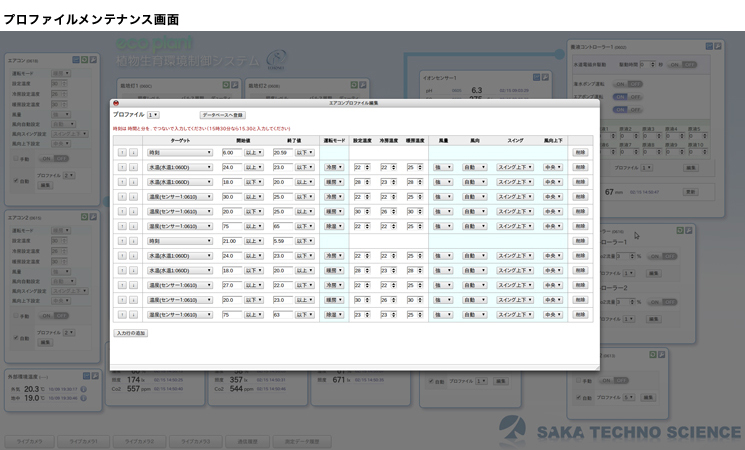Refresh the CO2 controller (0616) panel
Screen dimensions: 745x450
(x=679, y=230)
